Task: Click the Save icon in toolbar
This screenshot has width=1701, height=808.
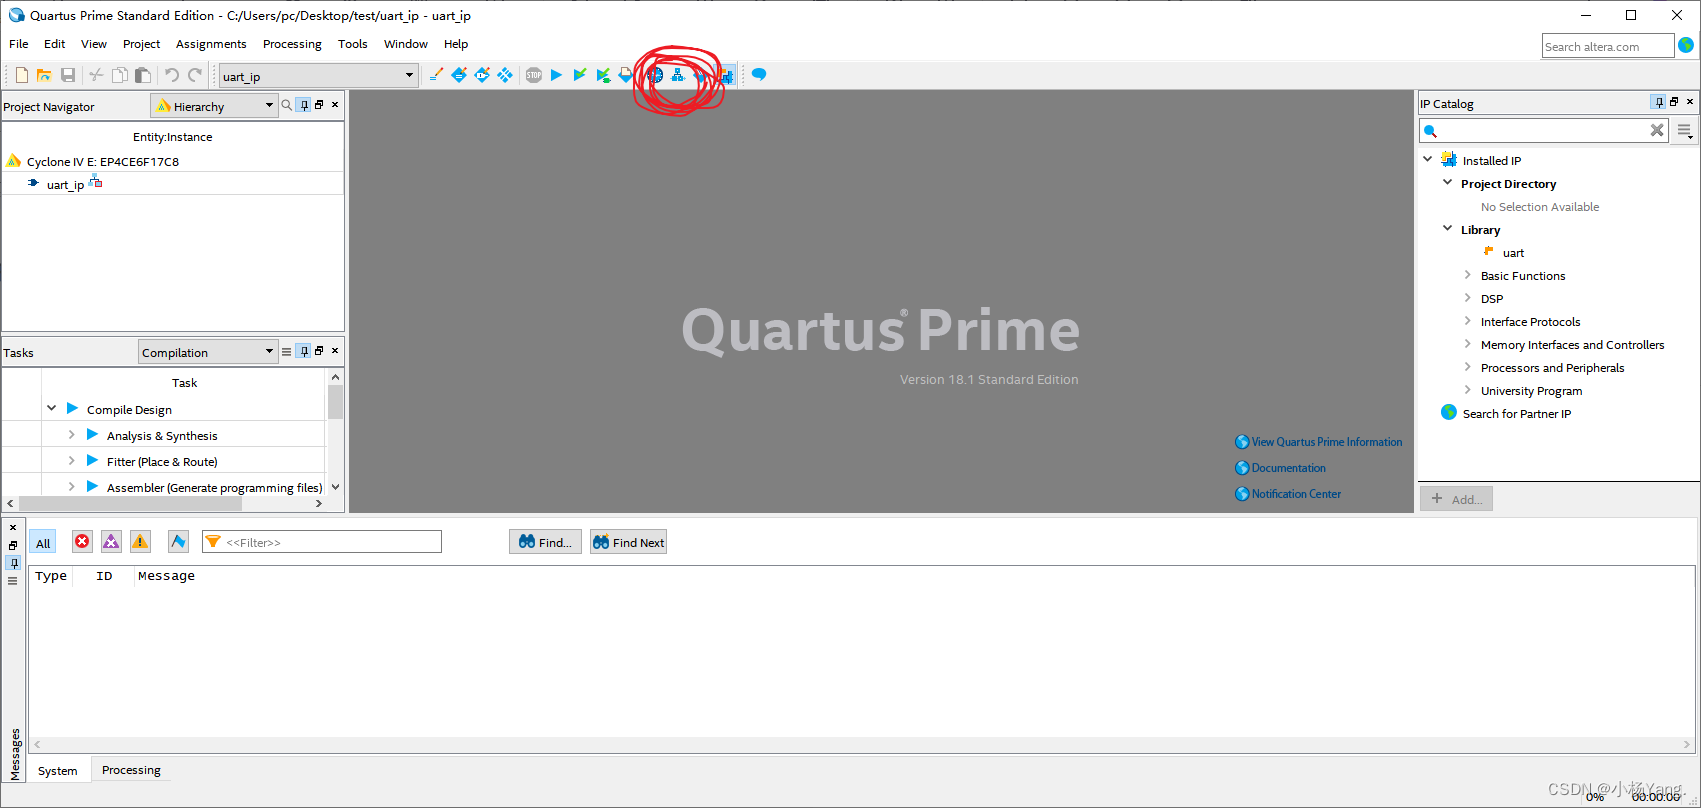Action: [68, 75]
